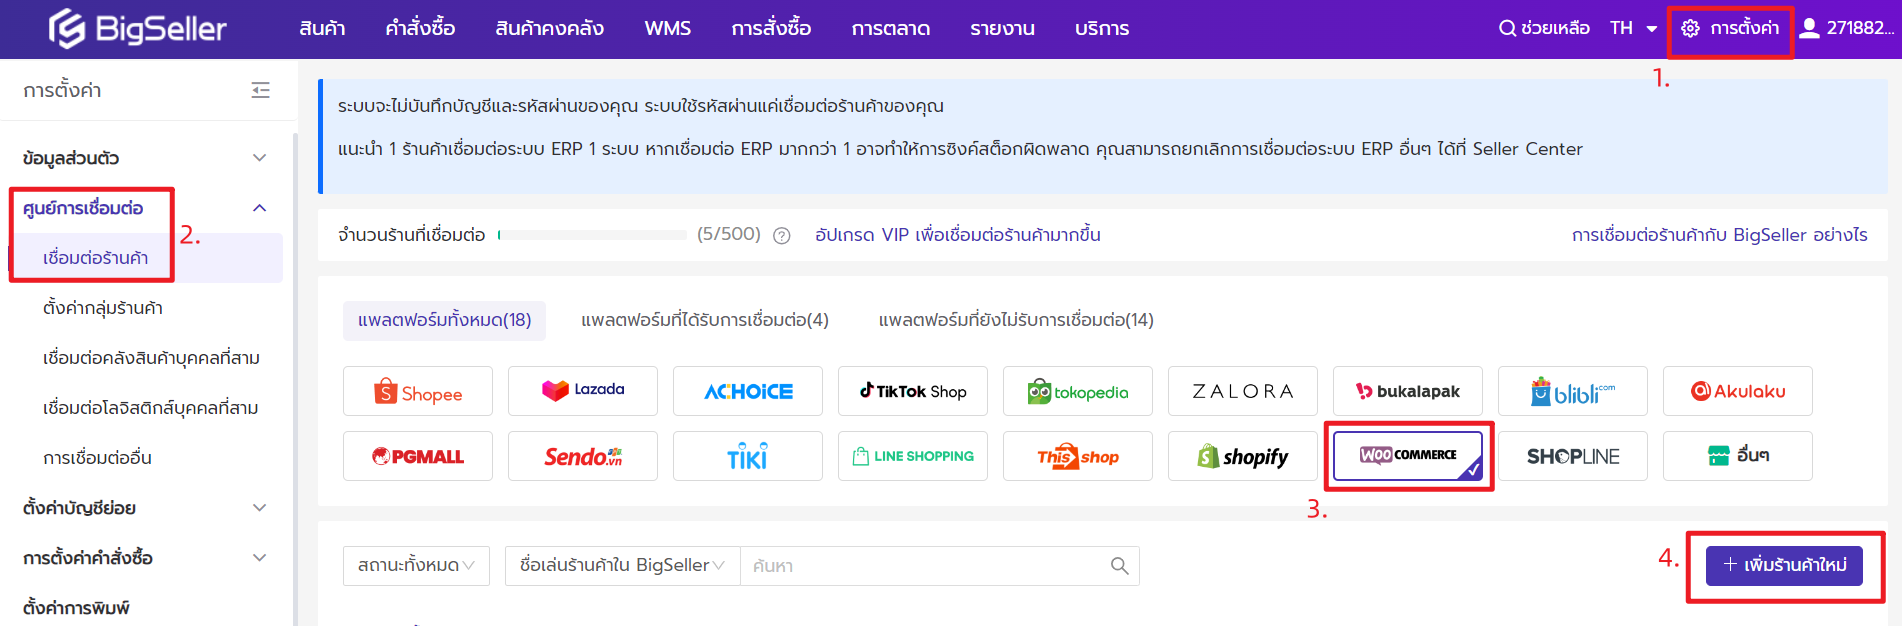Collapse the ศูนย์การเชื่อมต่อ sidebar section
The width and height of the screenshot is (1902, 626).
coord(259,208)
